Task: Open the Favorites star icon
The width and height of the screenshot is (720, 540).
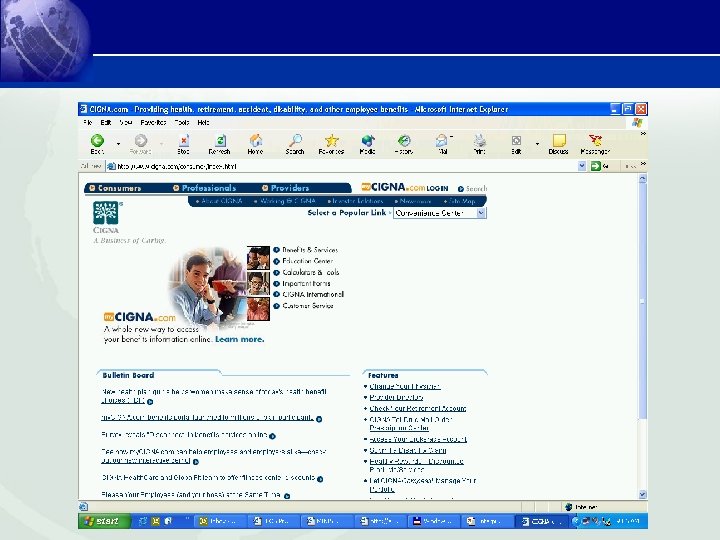Action: tap(332, 144)
